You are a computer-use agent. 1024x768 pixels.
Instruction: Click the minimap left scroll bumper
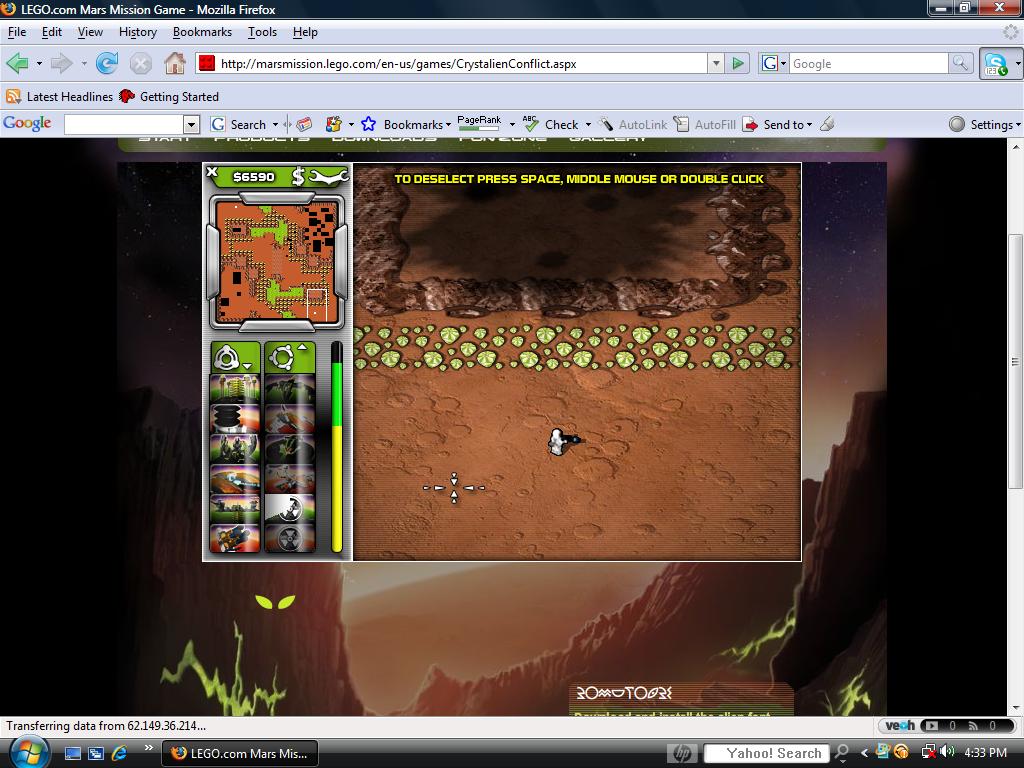[x=212, y=261]
